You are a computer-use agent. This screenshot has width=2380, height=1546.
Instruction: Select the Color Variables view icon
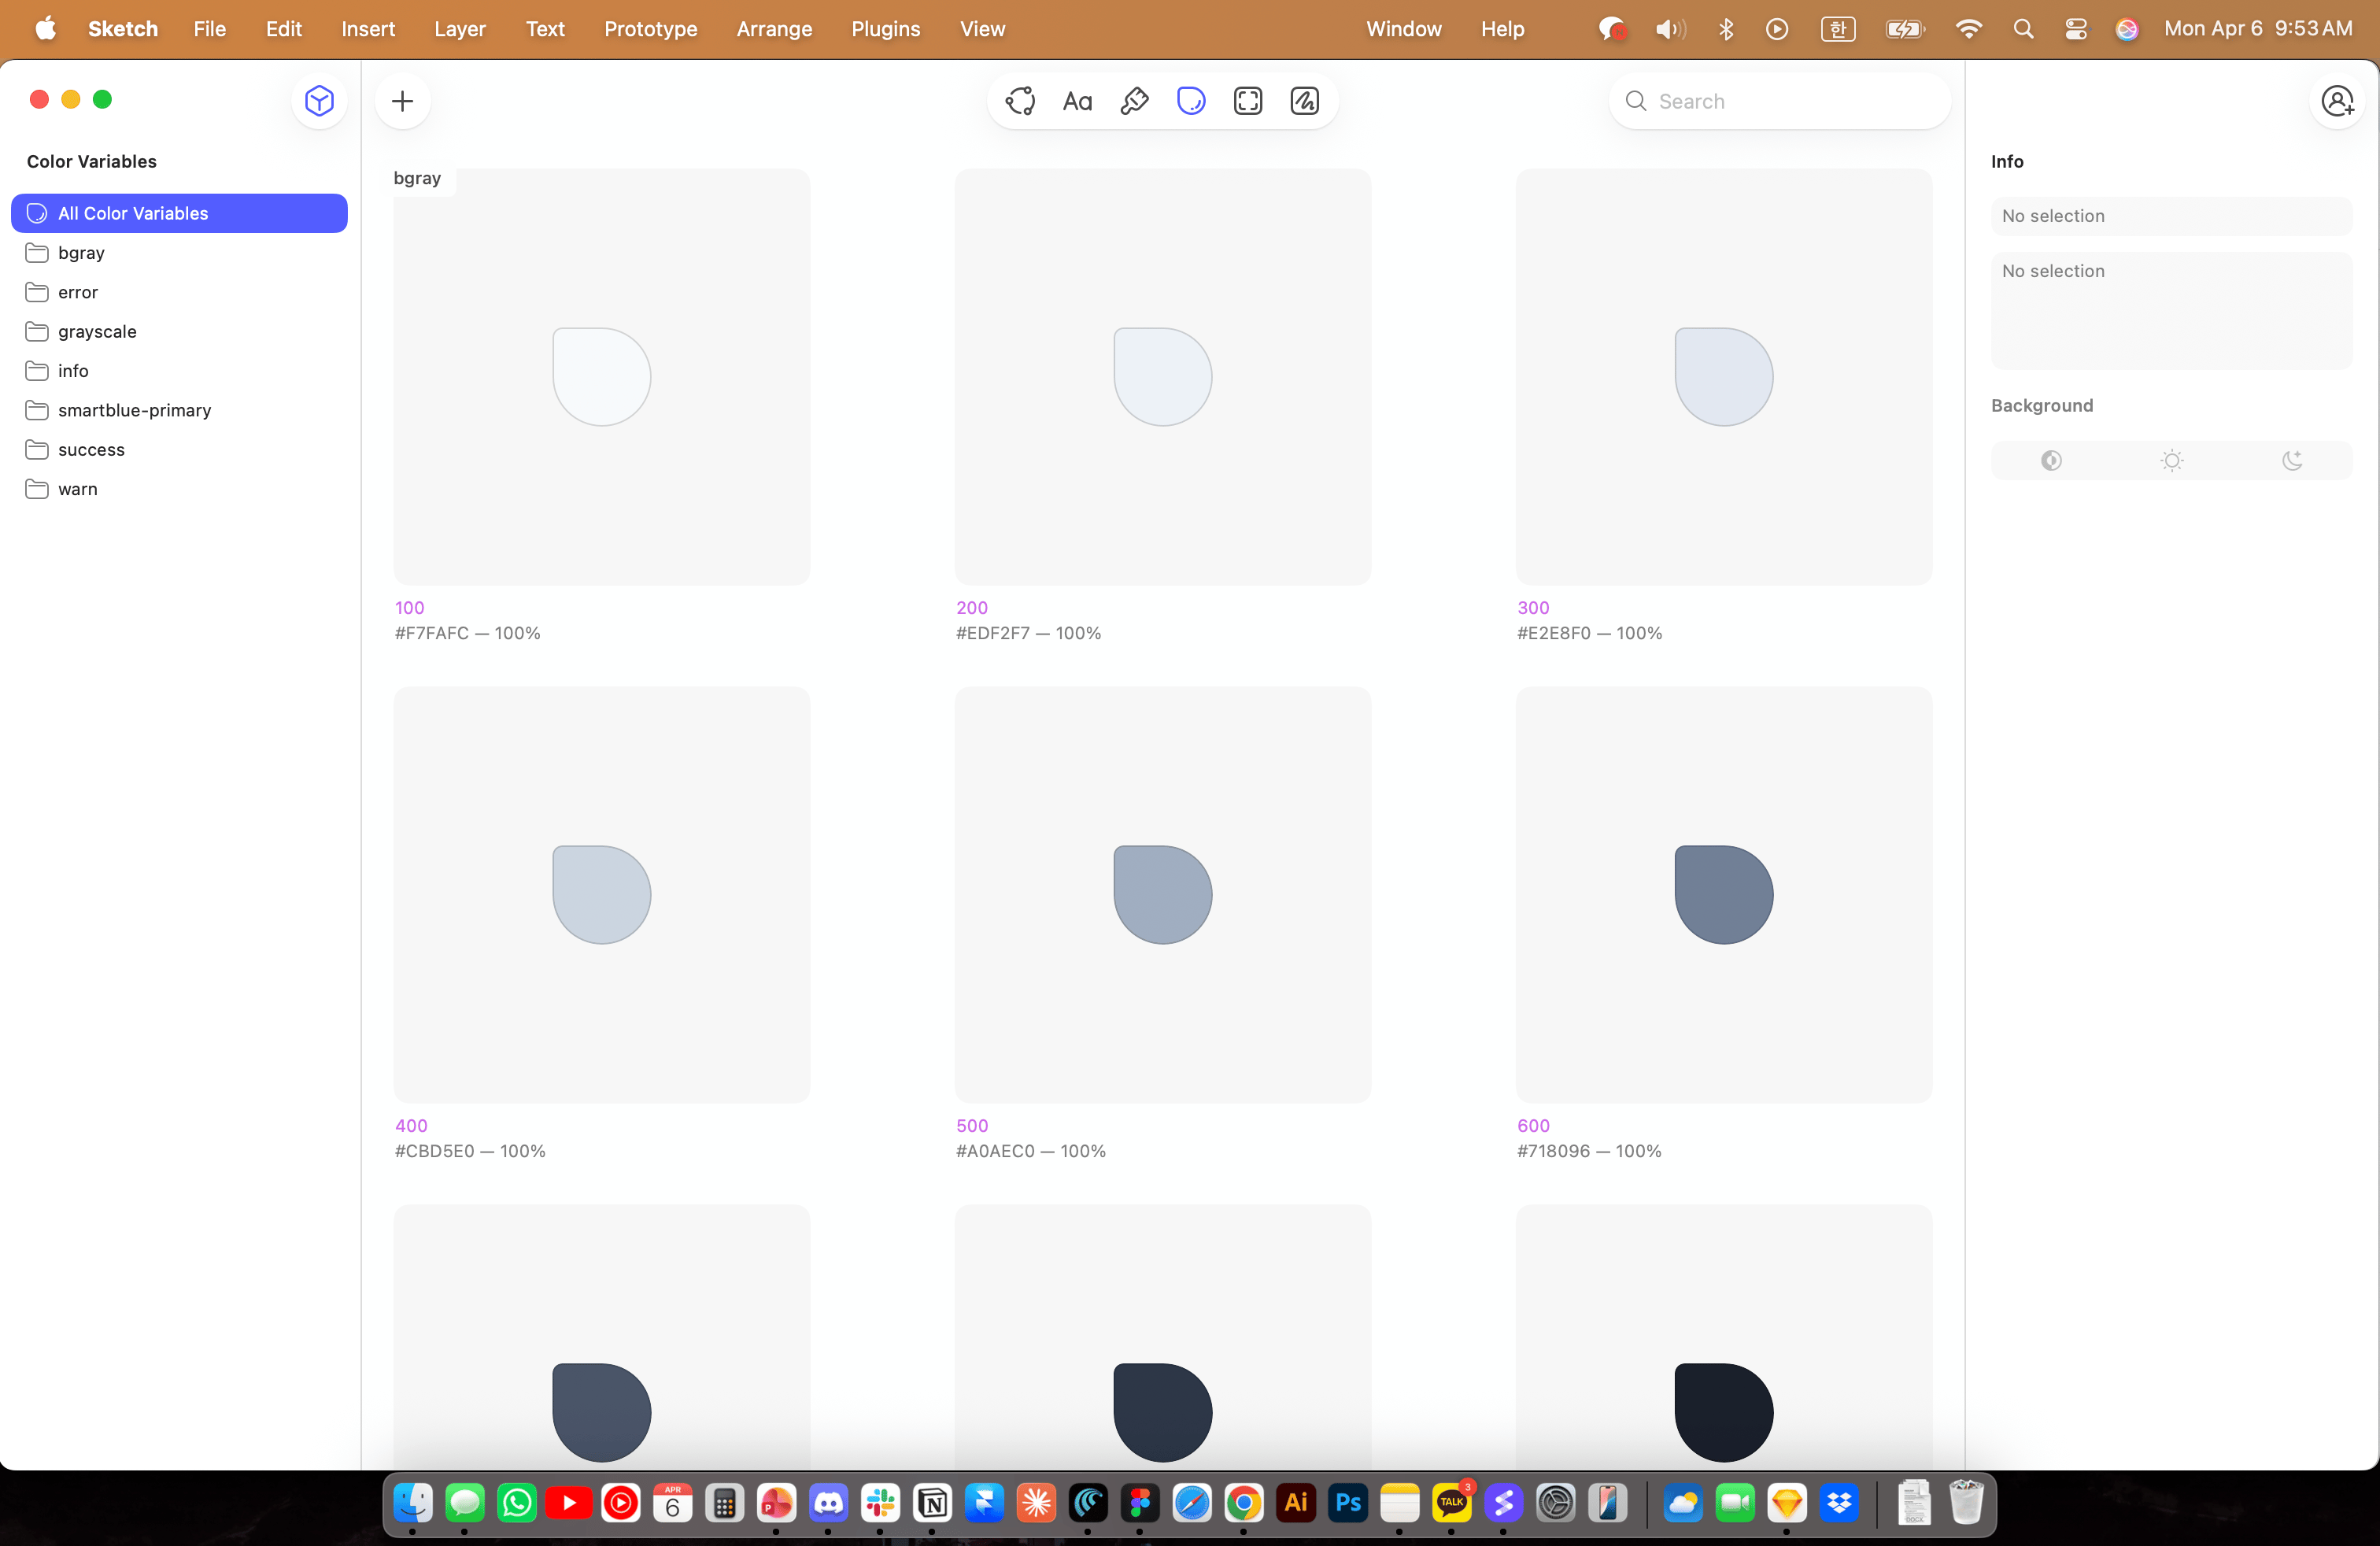(1191, 101)
